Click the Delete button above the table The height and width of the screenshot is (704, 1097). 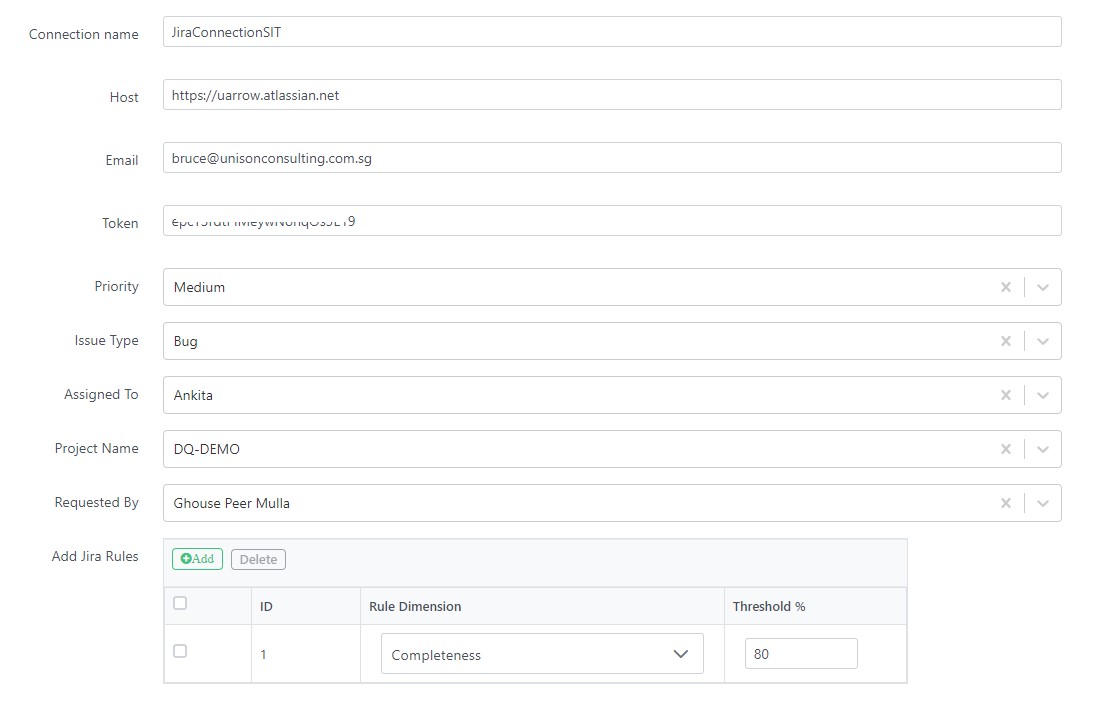click(258, 559)
